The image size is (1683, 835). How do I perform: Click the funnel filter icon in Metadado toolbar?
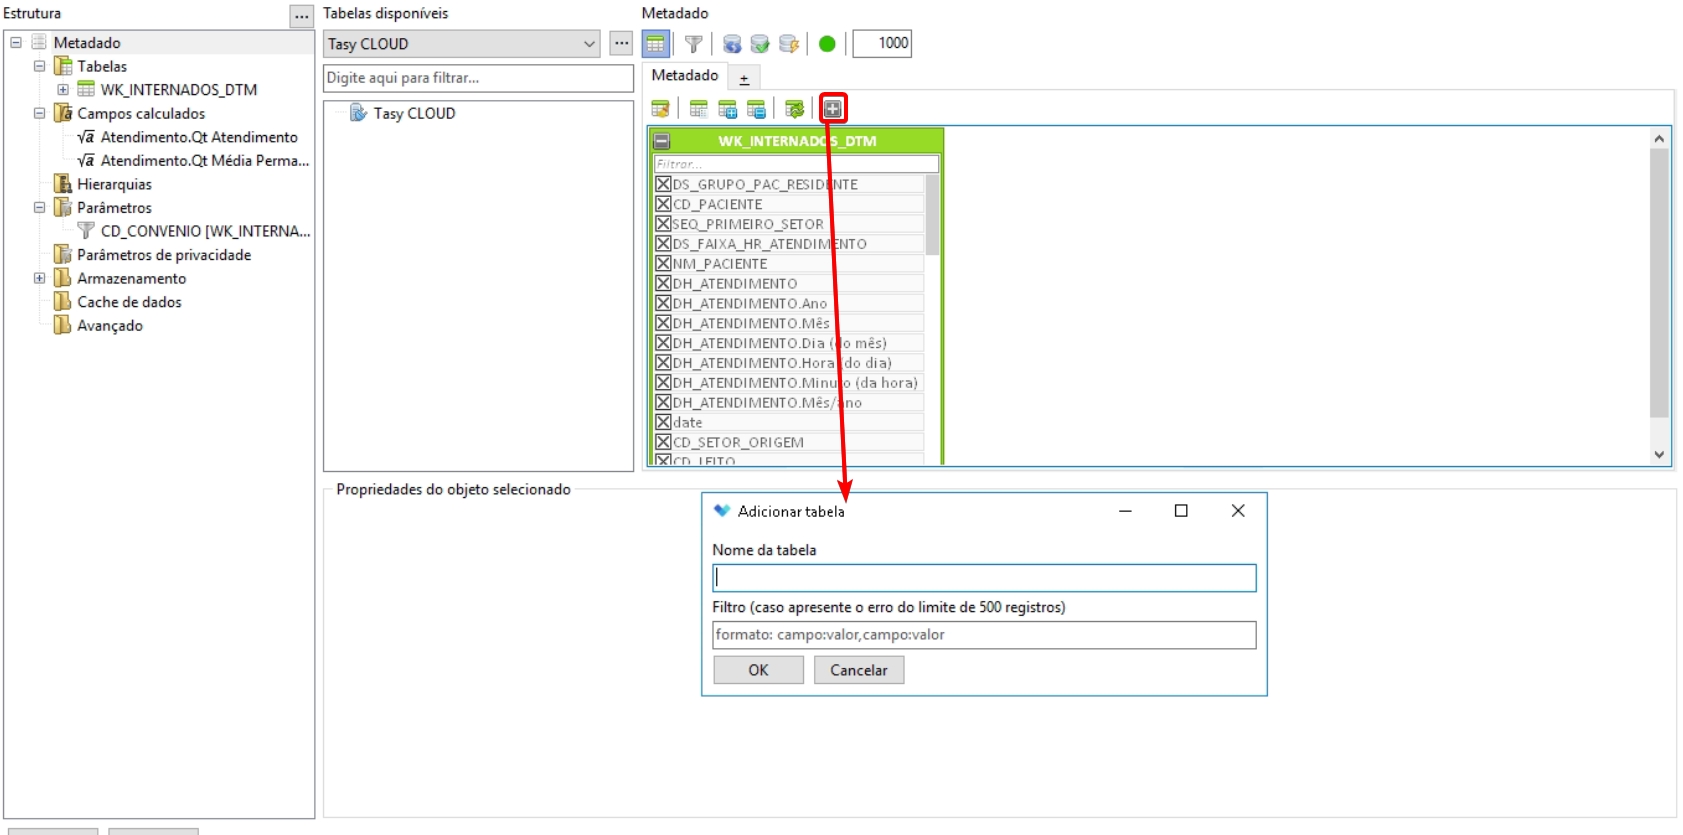[x=693, y=44]
